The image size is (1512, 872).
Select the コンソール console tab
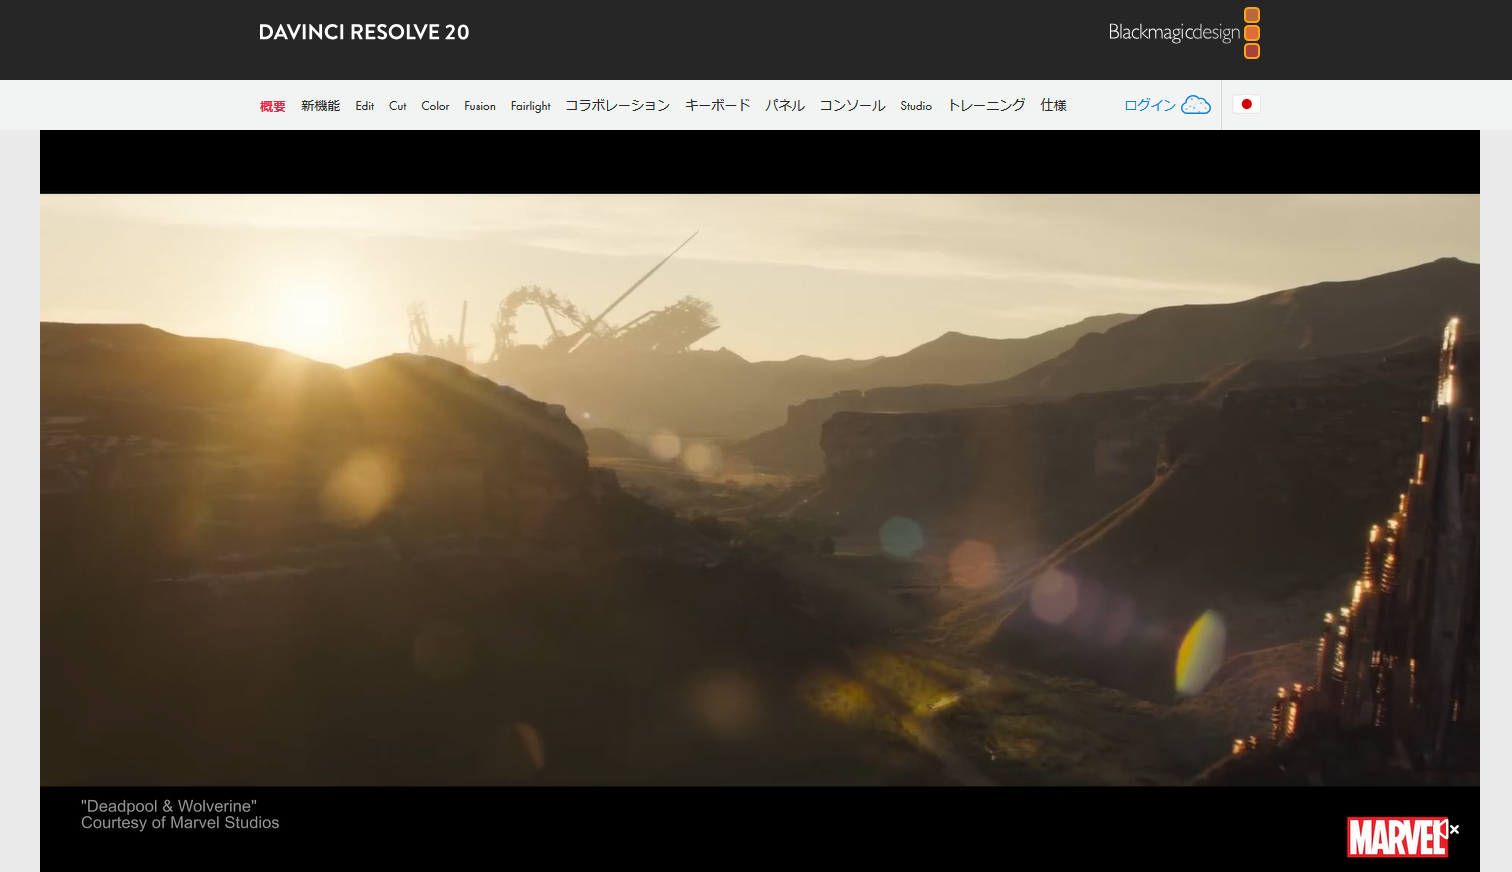pos(852,106)
